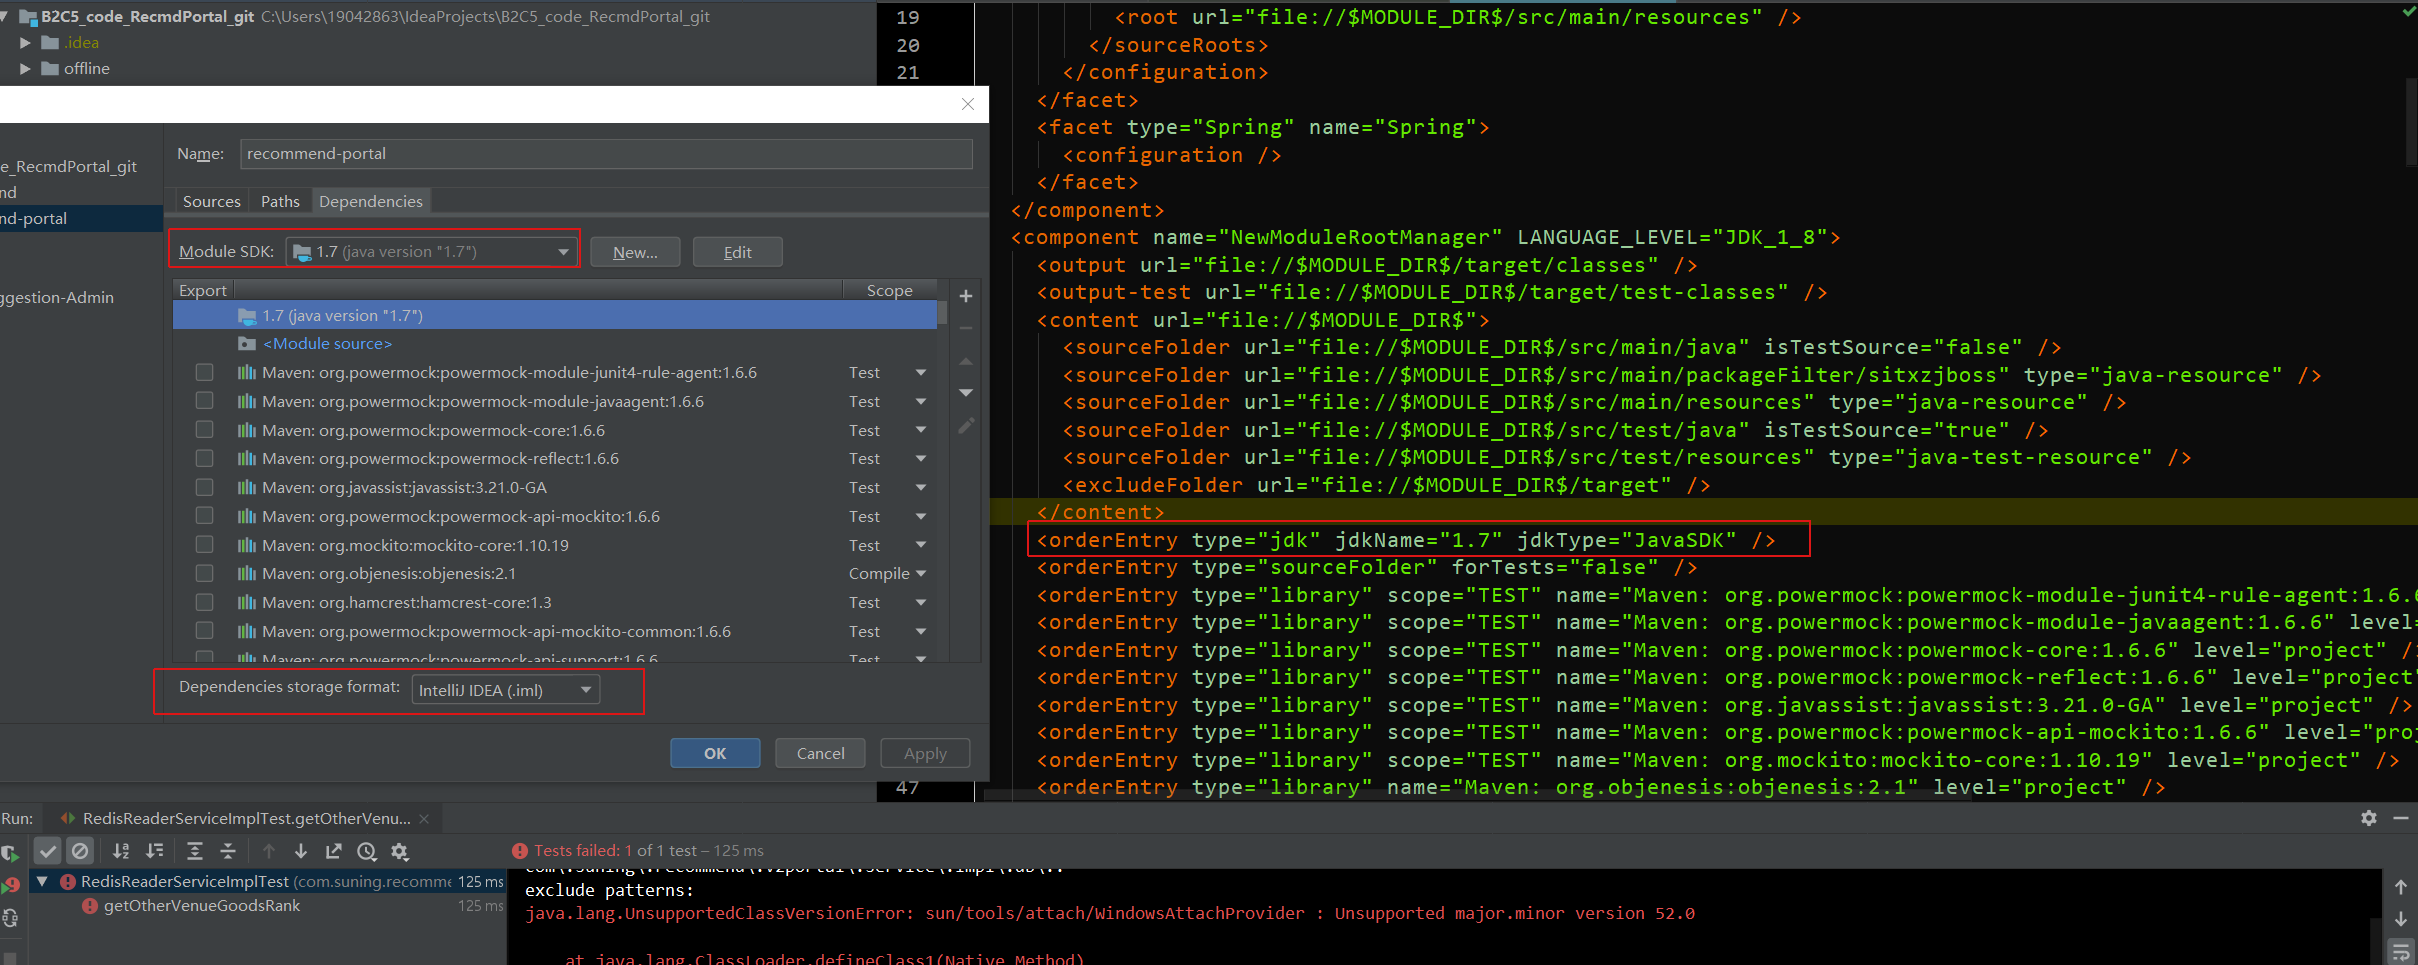This screenshot has height=965, width=2418.
Task: Close the RedisReaderServiceImplTest run tab
Action: point(424,818)
